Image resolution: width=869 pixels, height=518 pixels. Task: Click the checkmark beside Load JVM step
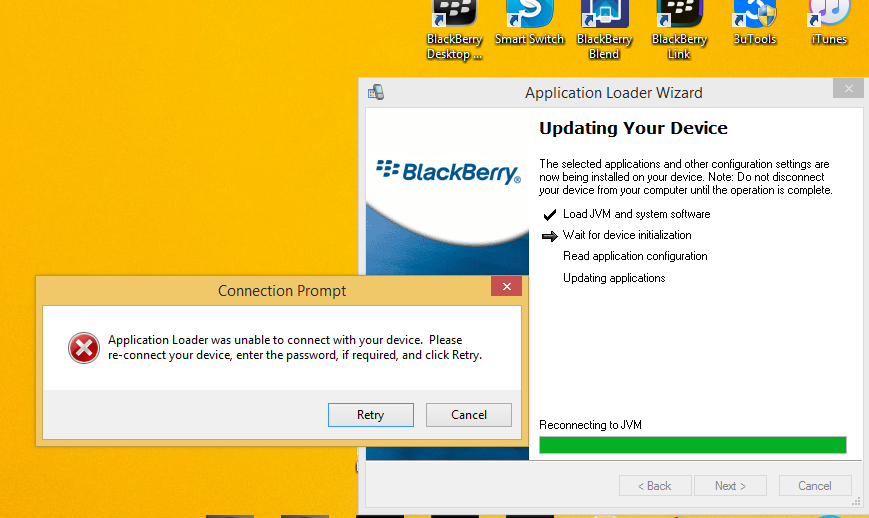(x=549, y=214)
